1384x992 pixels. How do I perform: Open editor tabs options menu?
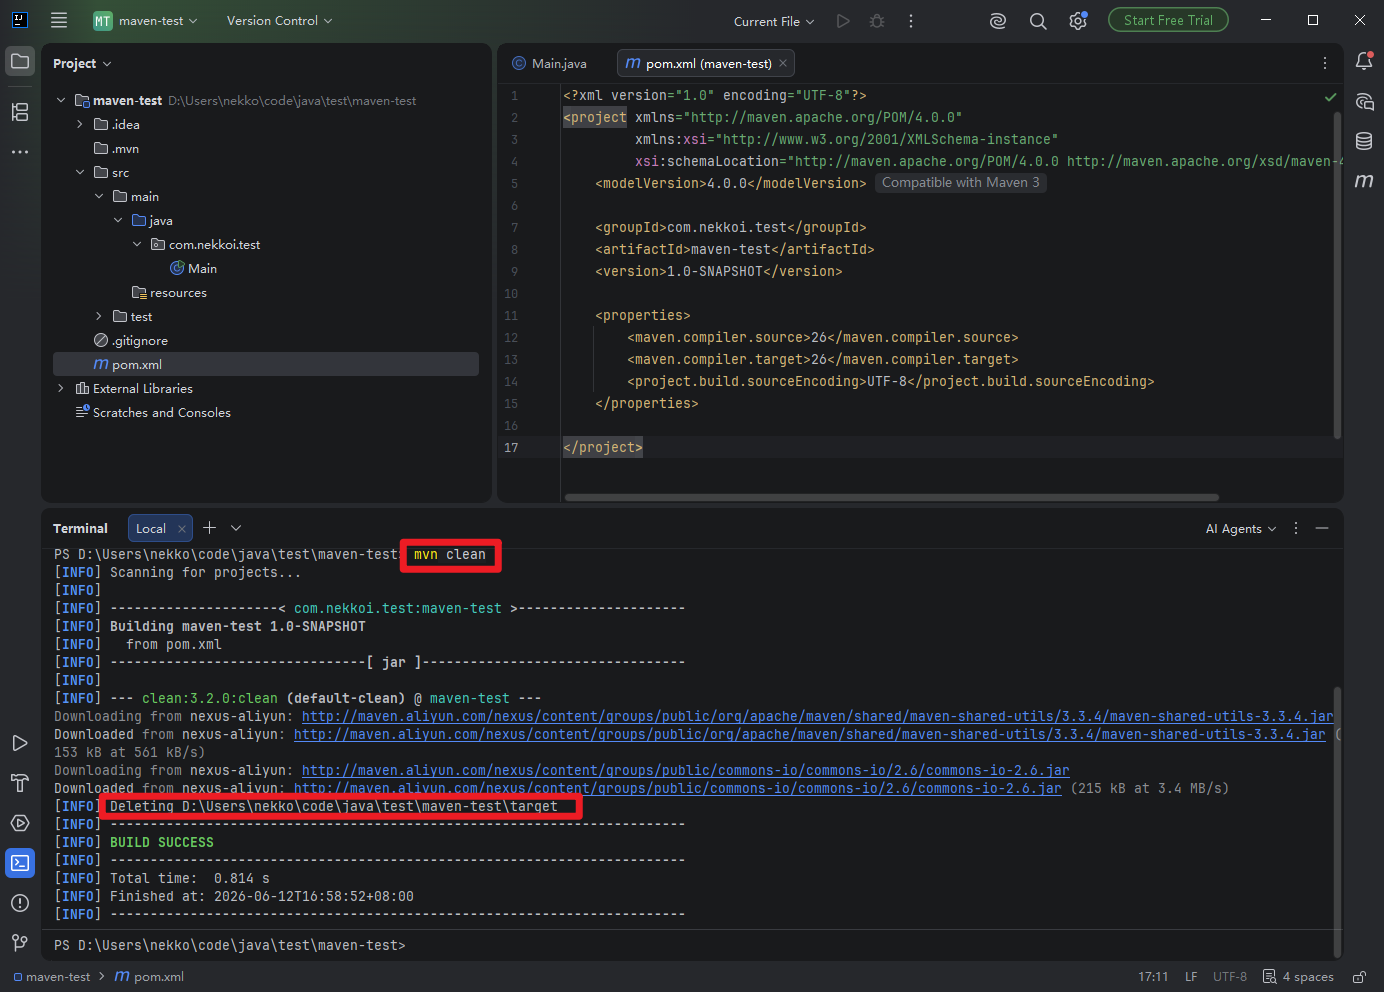(1325, 63)
